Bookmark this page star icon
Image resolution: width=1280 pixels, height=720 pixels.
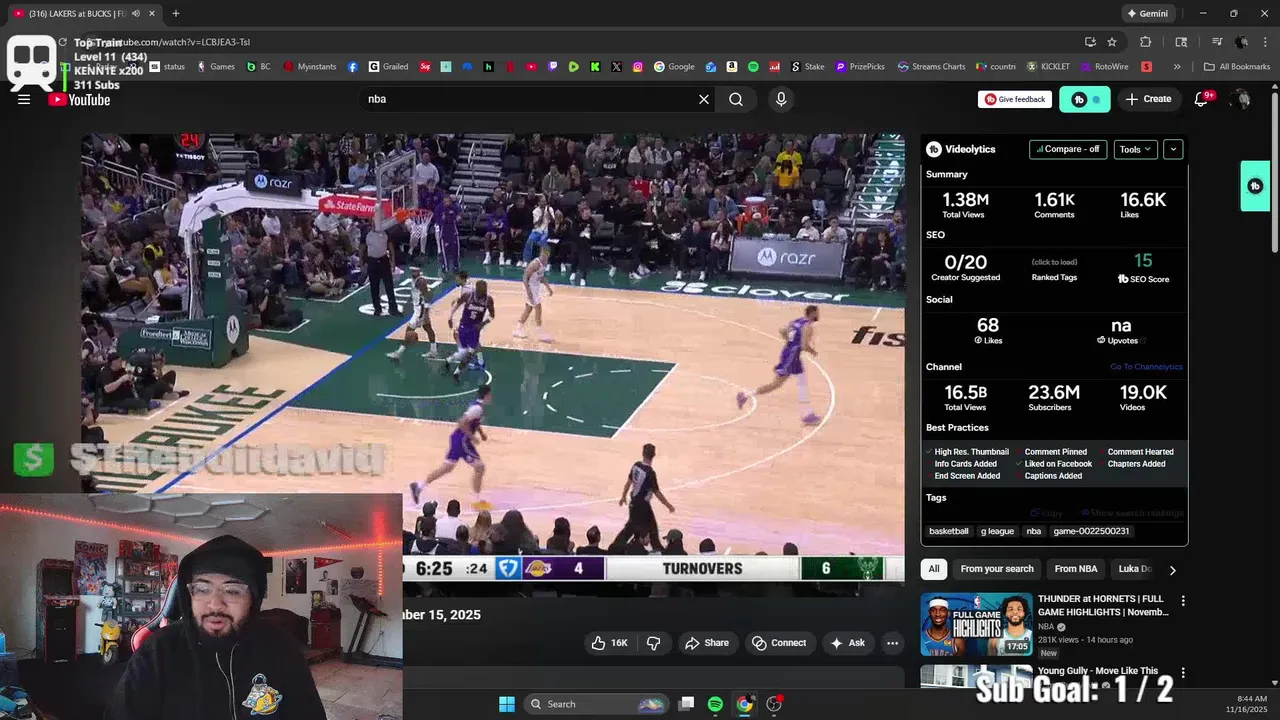coord(1112,42)
